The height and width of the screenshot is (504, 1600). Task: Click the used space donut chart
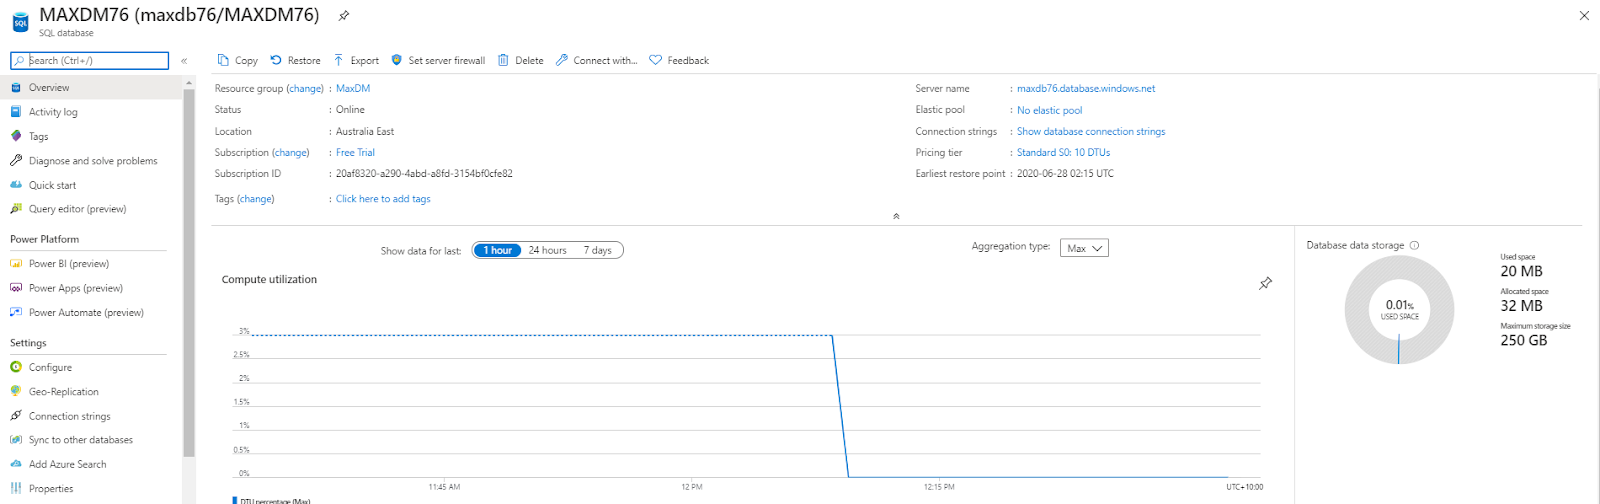[1399, 310]
